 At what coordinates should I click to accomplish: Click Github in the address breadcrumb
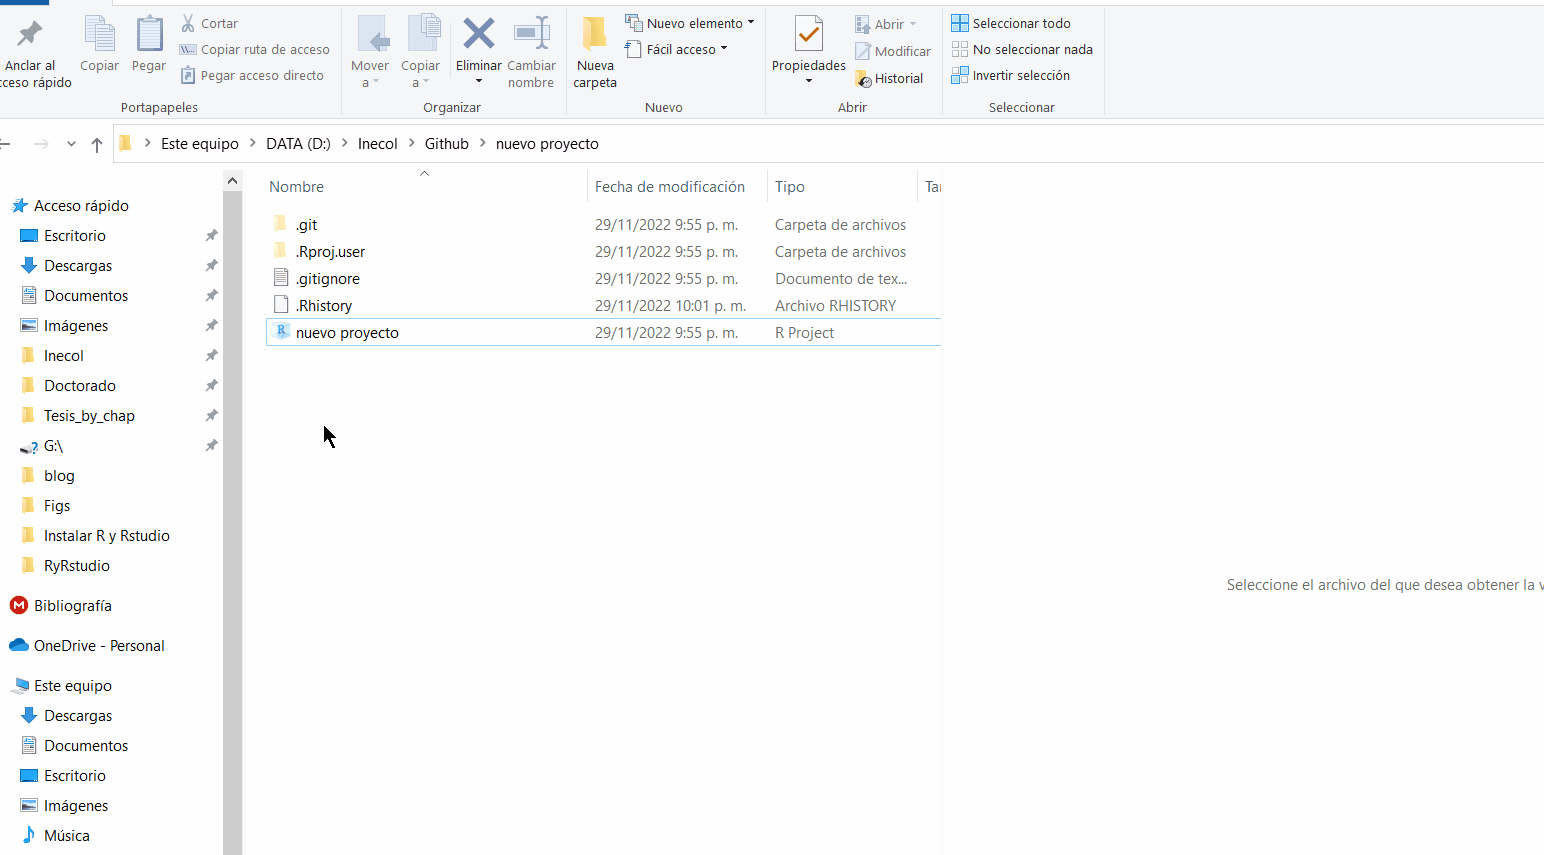(x=446, y=144)
